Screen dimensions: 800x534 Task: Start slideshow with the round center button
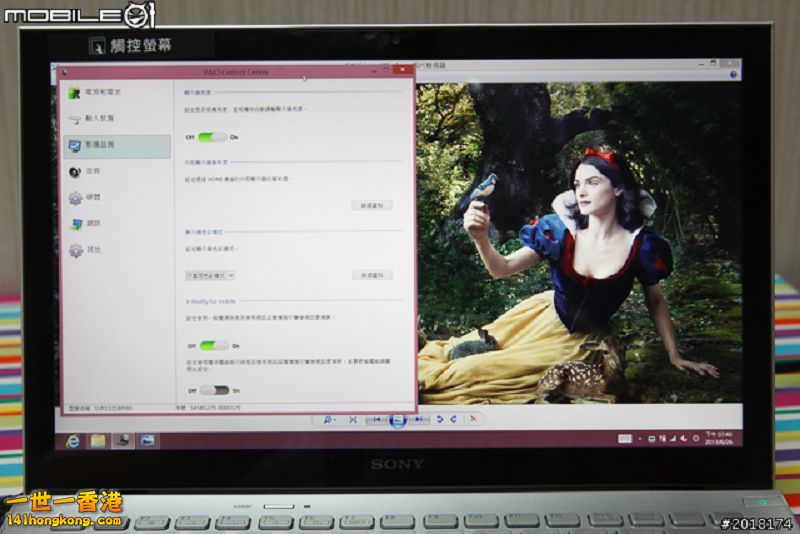coord(398,420)
